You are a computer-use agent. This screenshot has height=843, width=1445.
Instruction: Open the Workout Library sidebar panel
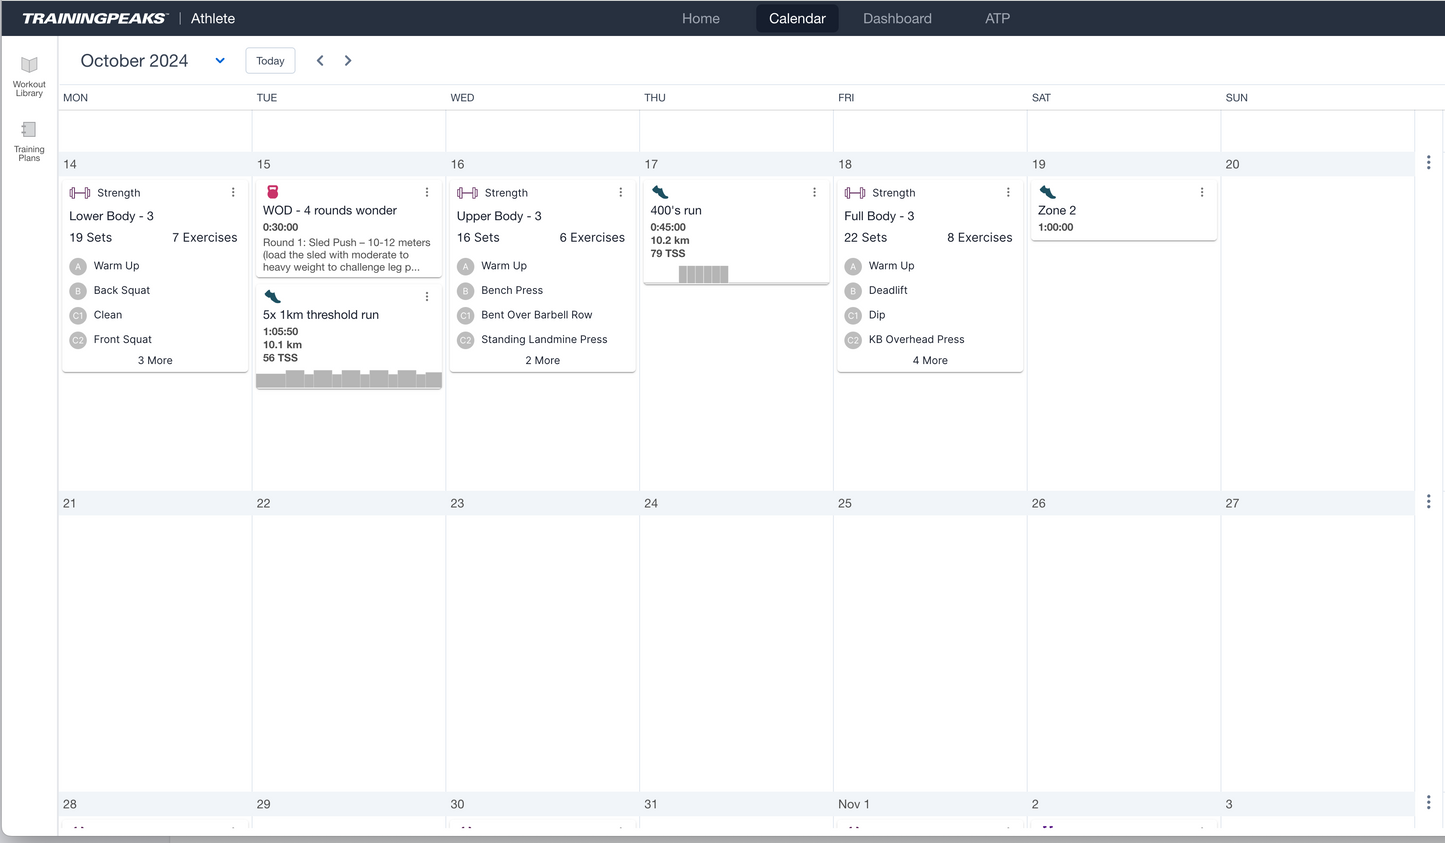point(29,75)
